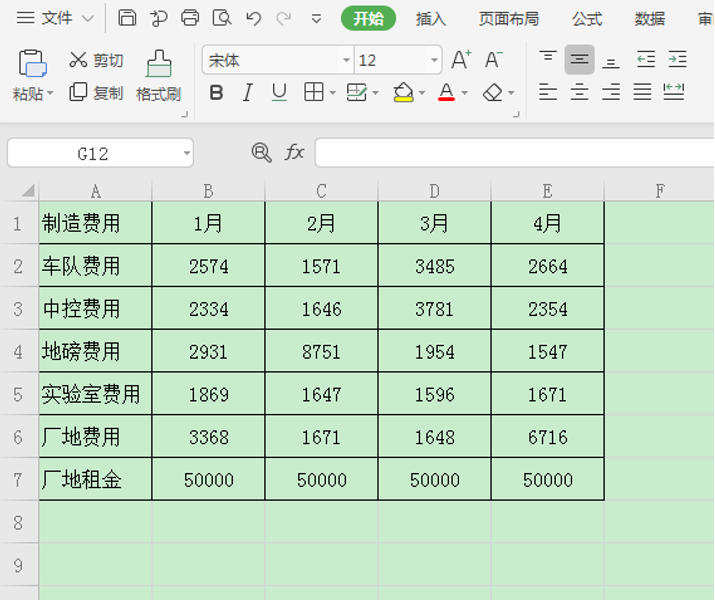Activate 格式刷 format painter
The image size is (715, 600).
[x=159, y=76]
